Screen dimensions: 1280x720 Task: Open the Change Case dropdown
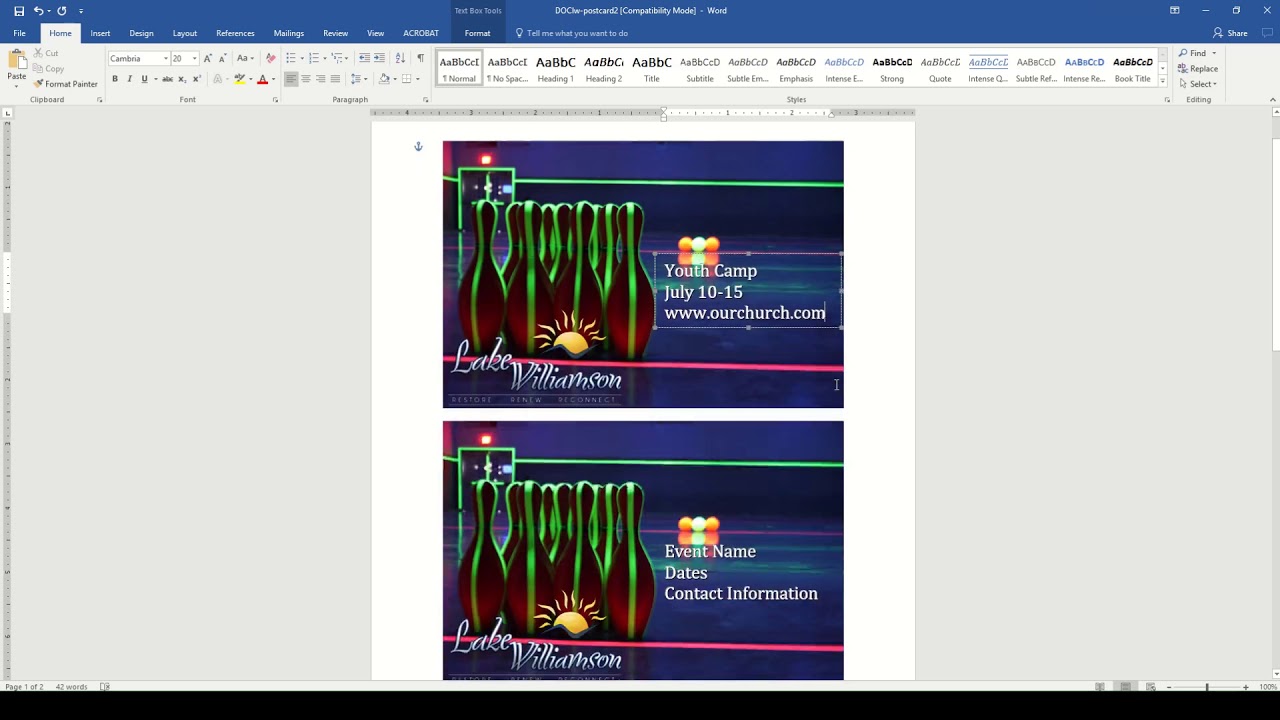point(245,59)
